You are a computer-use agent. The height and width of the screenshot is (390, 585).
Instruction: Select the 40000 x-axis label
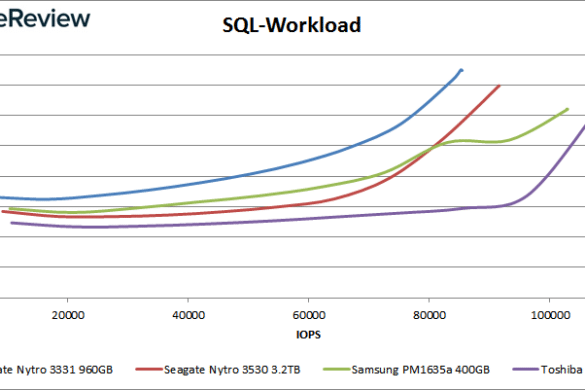coord(188,315)
